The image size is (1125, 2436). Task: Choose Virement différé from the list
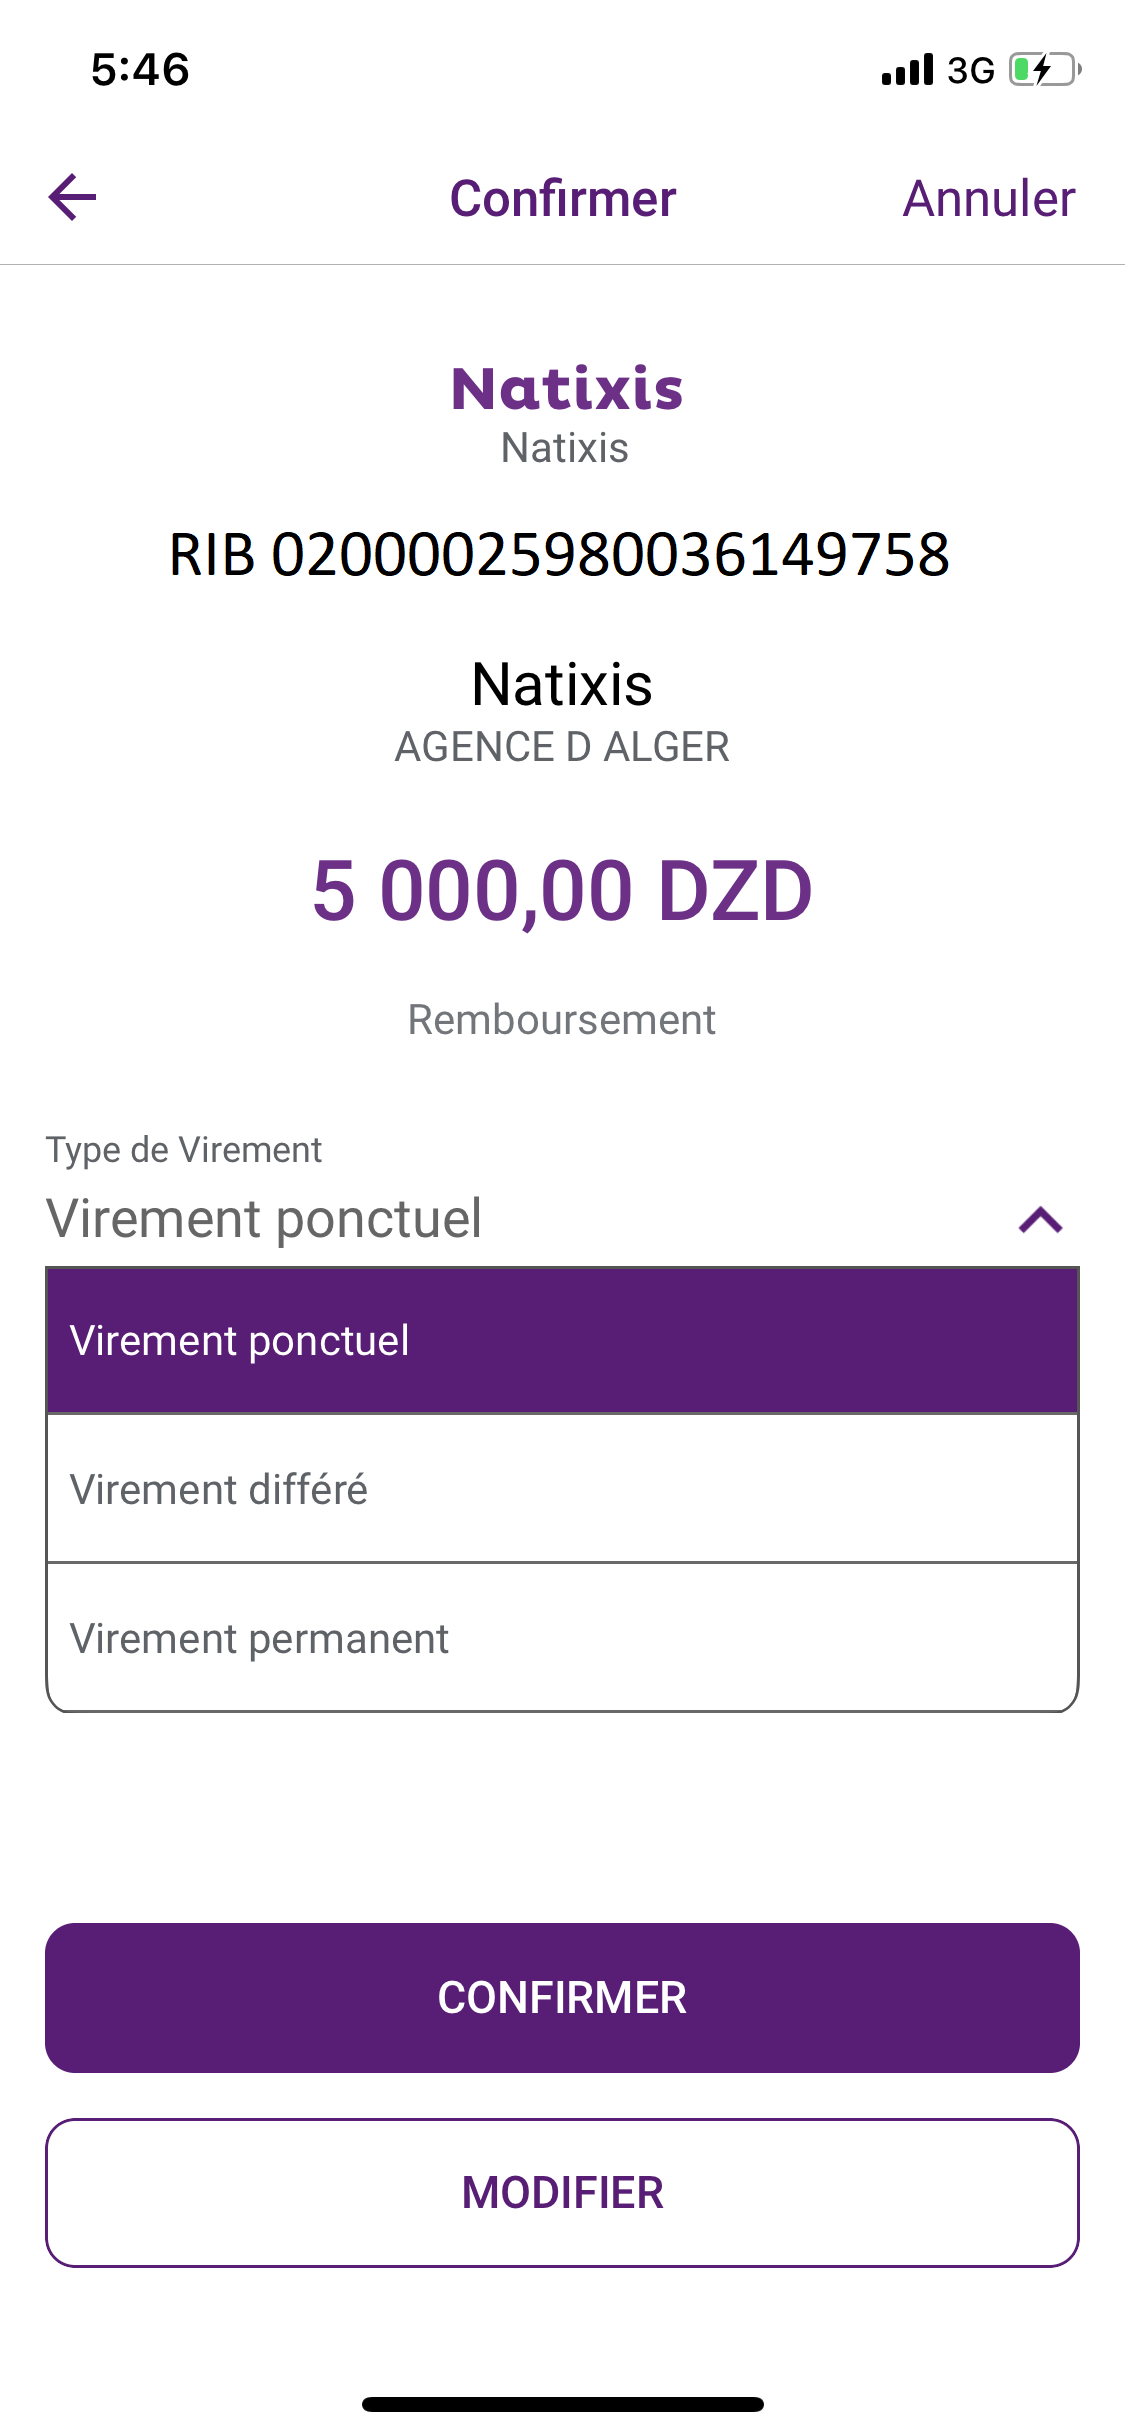(562, 1489)
